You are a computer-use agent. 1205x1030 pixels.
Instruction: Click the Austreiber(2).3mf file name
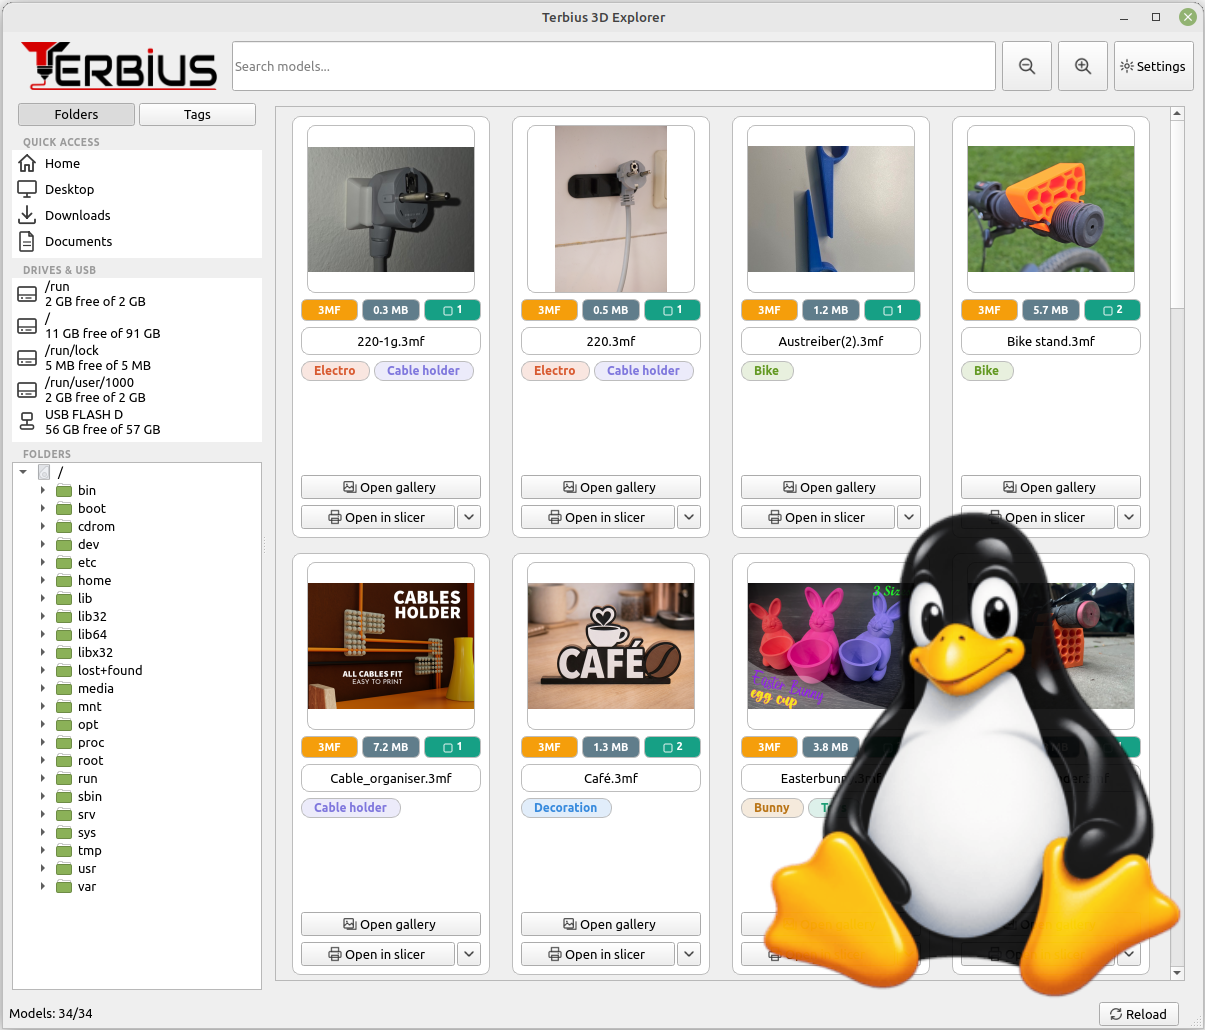831,341
